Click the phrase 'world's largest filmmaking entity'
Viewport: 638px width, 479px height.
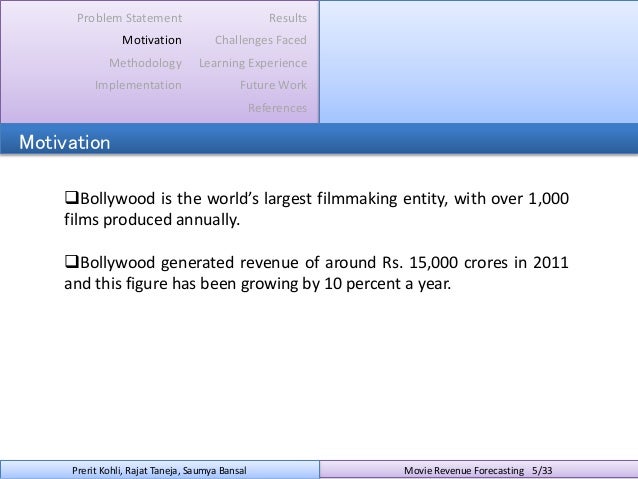pos(328,199)
